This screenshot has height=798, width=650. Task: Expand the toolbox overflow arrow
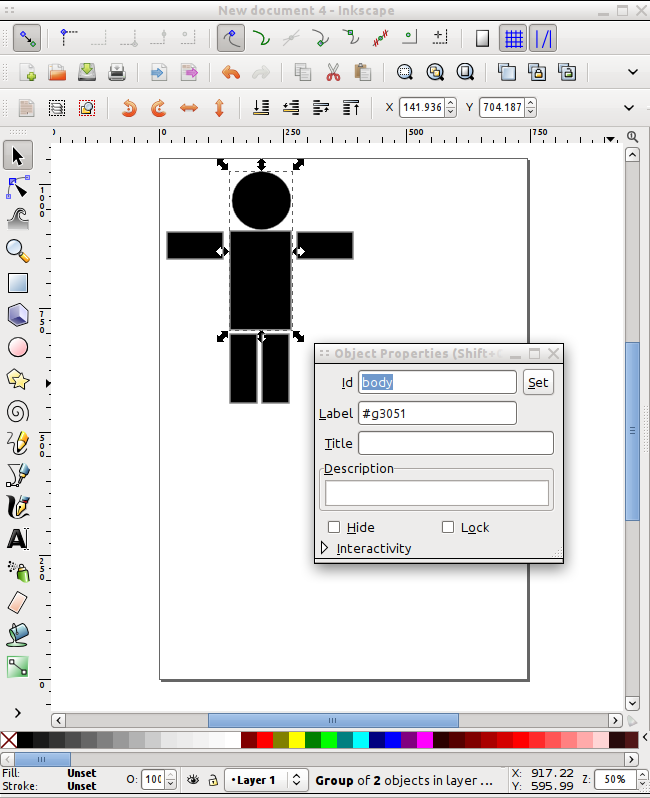coord(18,713)
